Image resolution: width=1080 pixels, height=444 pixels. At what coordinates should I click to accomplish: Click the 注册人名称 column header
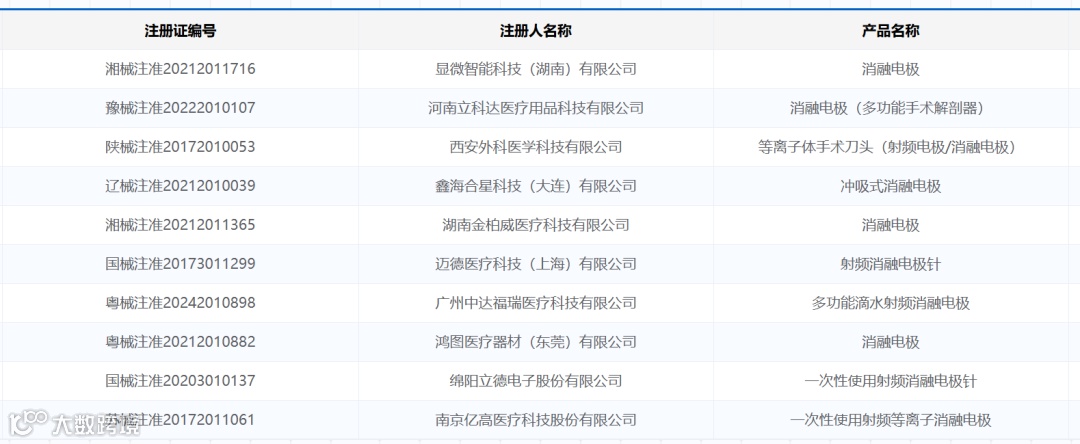point(536,31)
